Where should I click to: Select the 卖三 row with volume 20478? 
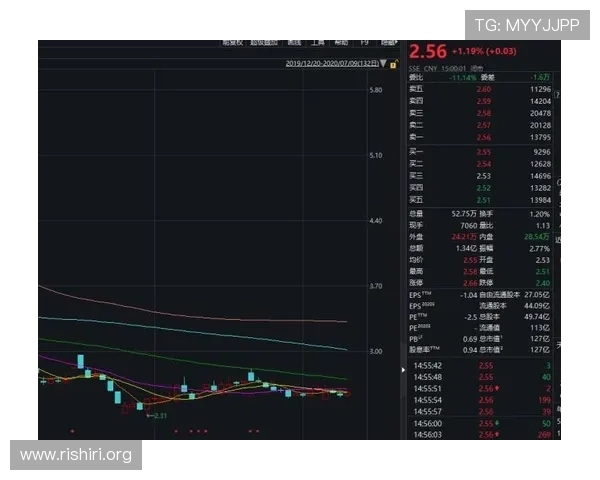tap(480, 113)
